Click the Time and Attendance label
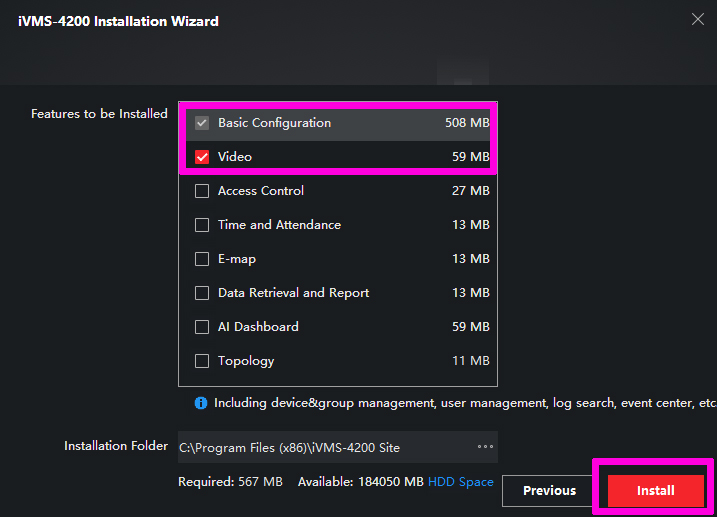The image size is (717, 517). pos(279,225)
